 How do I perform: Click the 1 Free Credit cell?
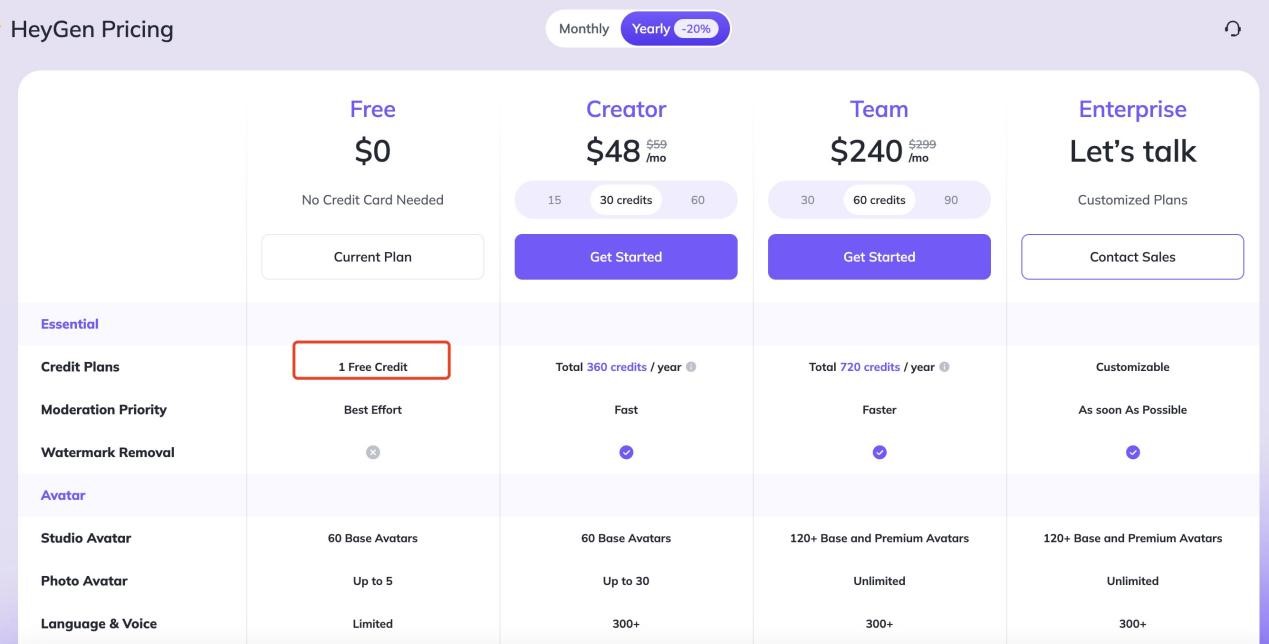[372, 367]
